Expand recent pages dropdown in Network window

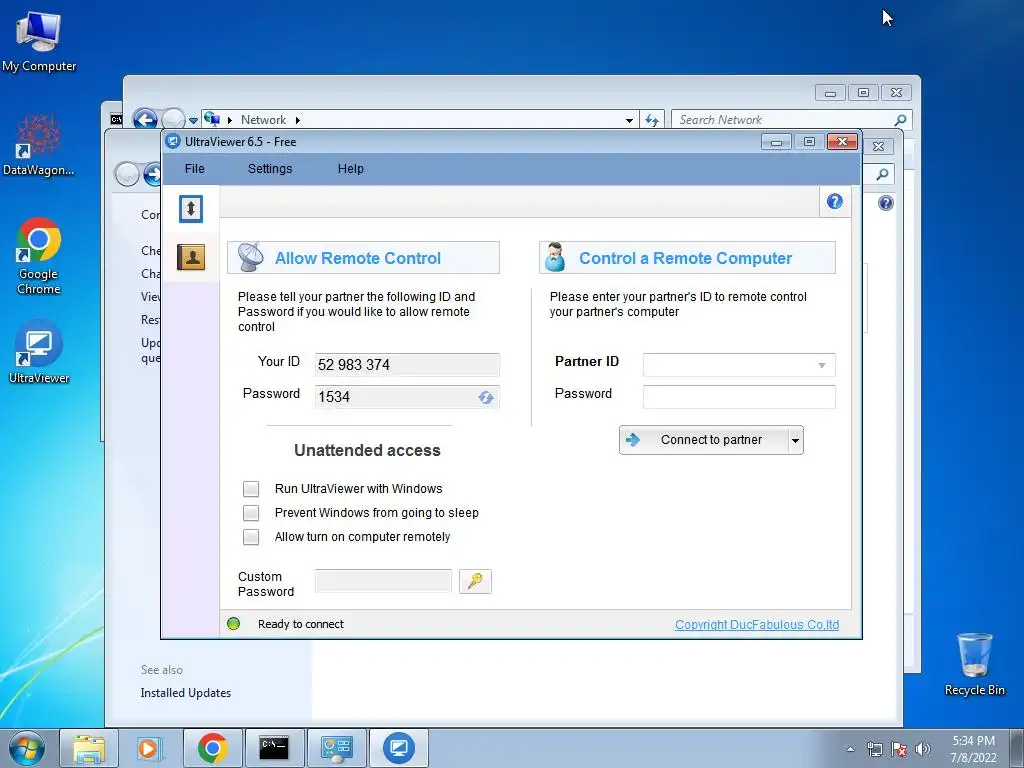193,121
